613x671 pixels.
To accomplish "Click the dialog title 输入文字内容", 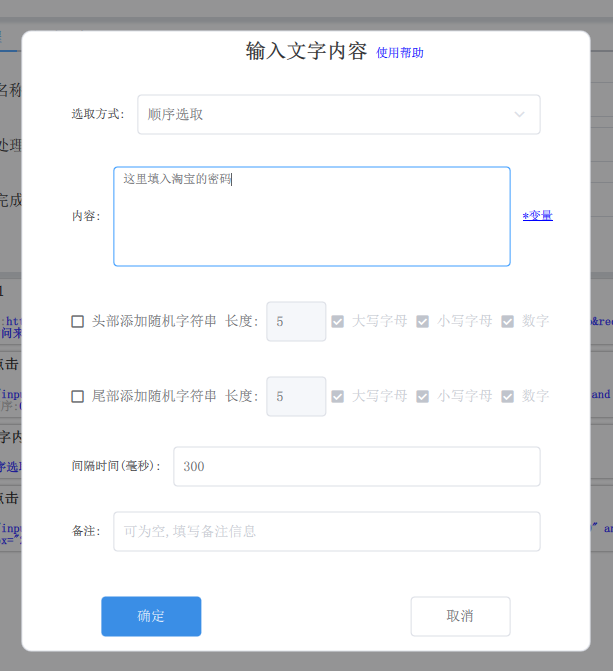I will [306, 51].
